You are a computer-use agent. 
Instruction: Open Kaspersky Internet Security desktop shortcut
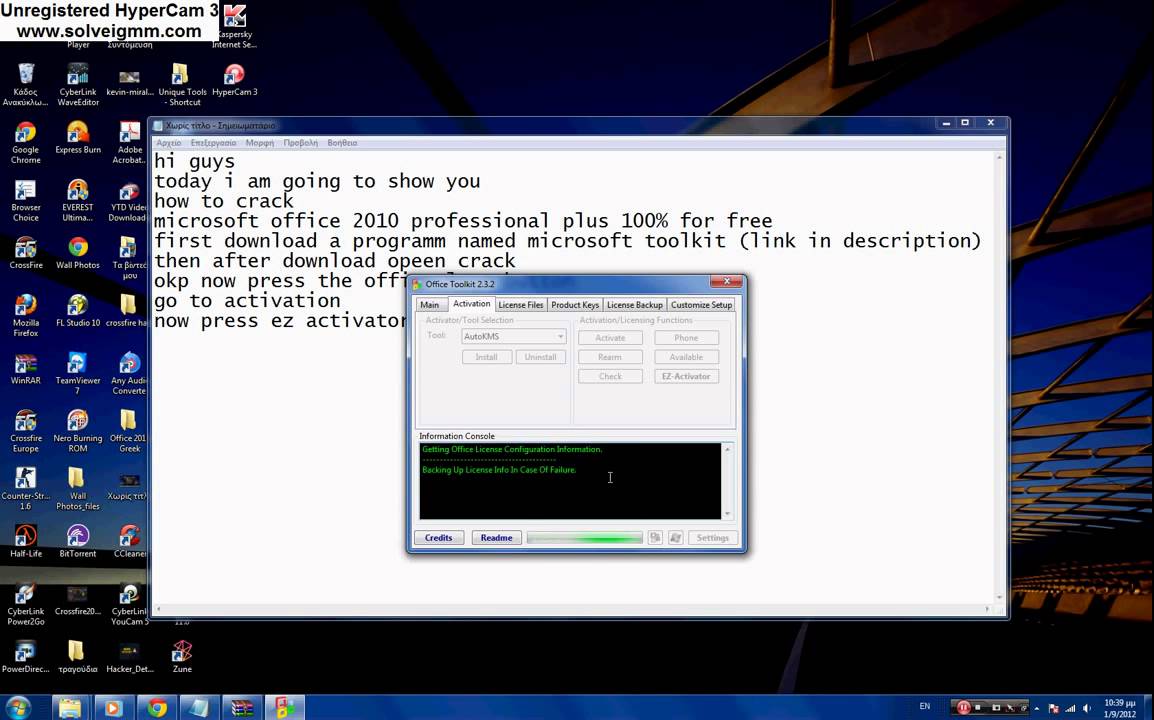(234, 26)
